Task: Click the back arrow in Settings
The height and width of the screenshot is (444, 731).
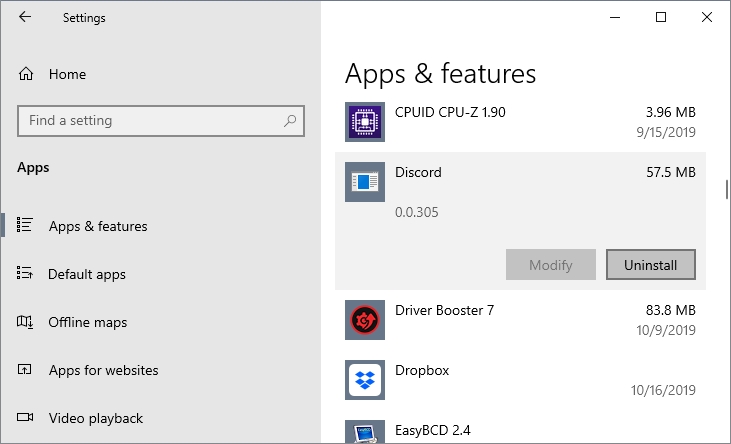Action: (x=24, y=18)
